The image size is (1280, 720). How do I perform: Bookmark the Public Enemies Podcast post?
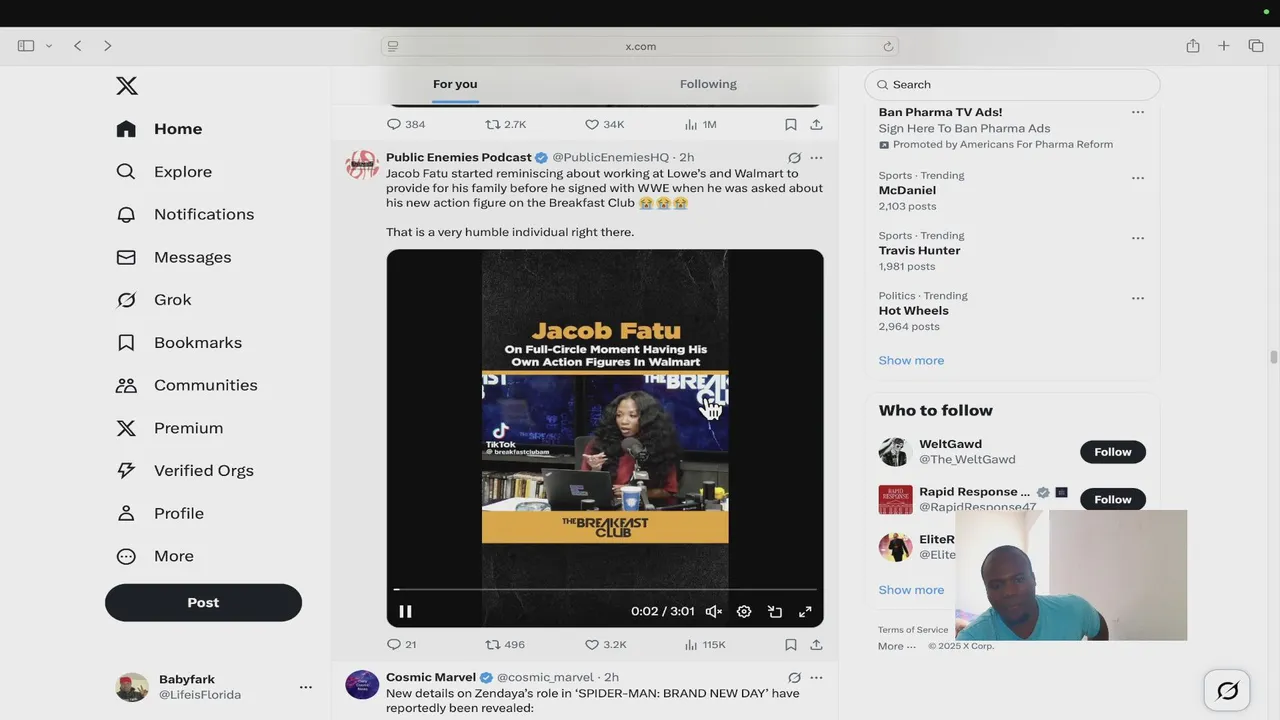click(x=790, y=645)
